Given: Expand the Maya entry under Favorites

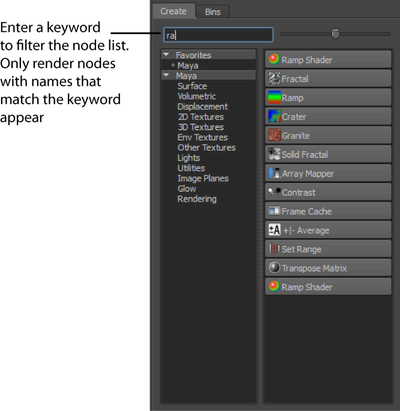Looking at the screenshot, I should click(173, 65).
